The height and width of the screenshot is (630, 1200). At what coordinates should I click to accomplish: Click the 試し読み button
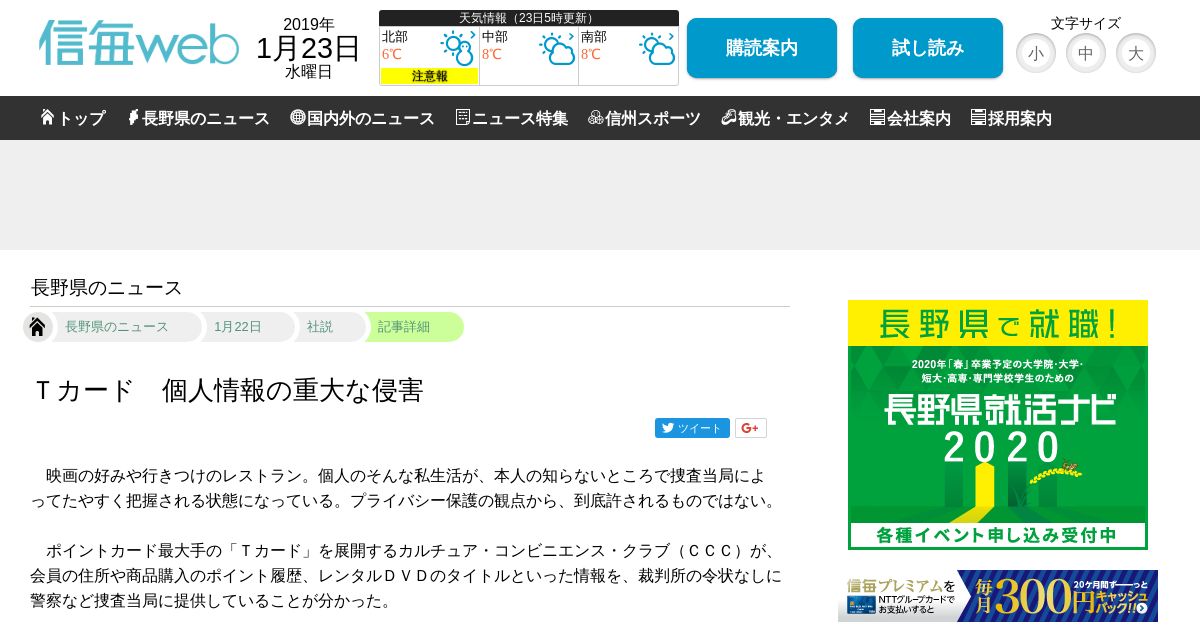click(928, 48)
